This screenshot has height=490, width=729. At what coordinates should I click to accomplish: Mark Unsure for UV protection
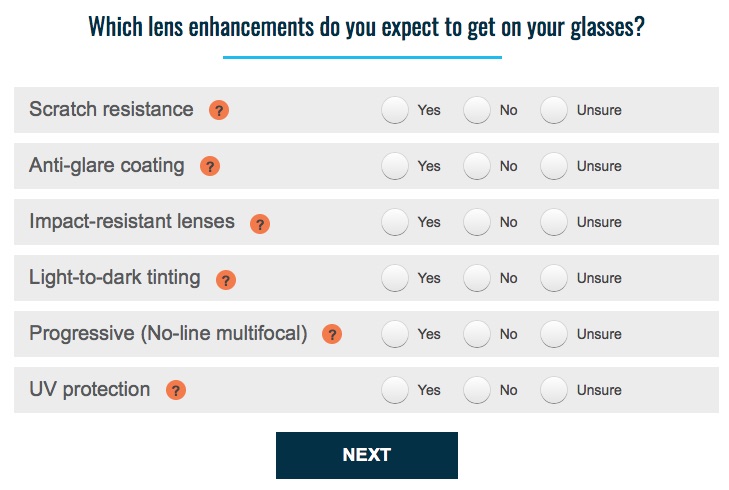pos(554,390)
